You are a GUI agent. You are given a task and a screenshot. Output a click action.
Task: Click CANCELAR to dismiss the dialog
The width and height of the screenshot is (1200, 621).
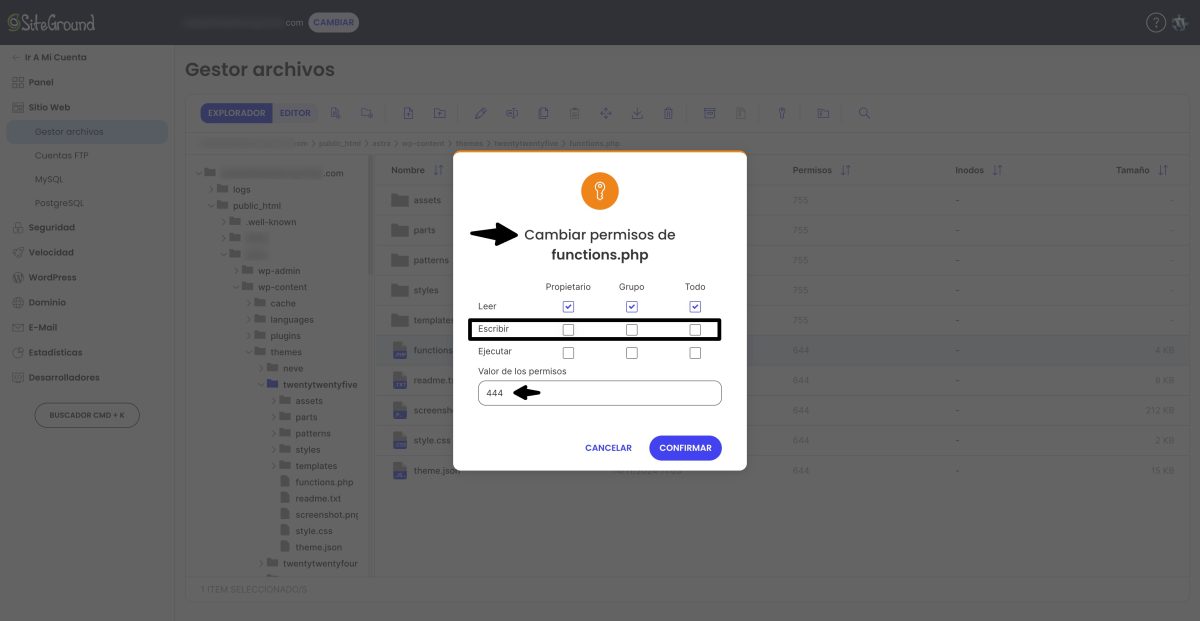coord(608,448)
